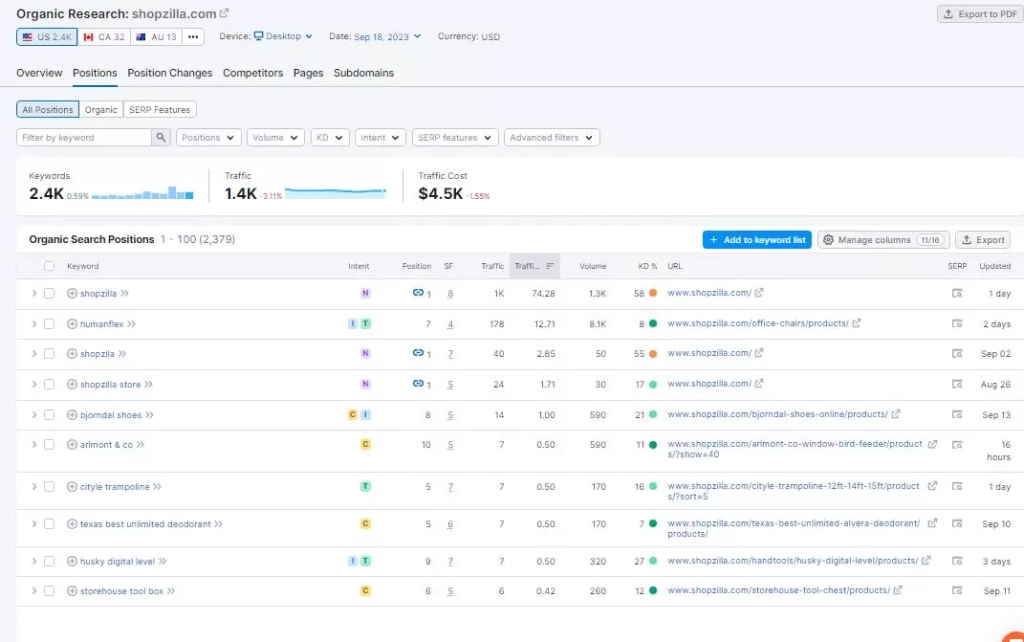Image resolution: width=1024 pixels, height=642 pixels.
Task: Check the box for keyword shopzila
Action: [49, 353]
